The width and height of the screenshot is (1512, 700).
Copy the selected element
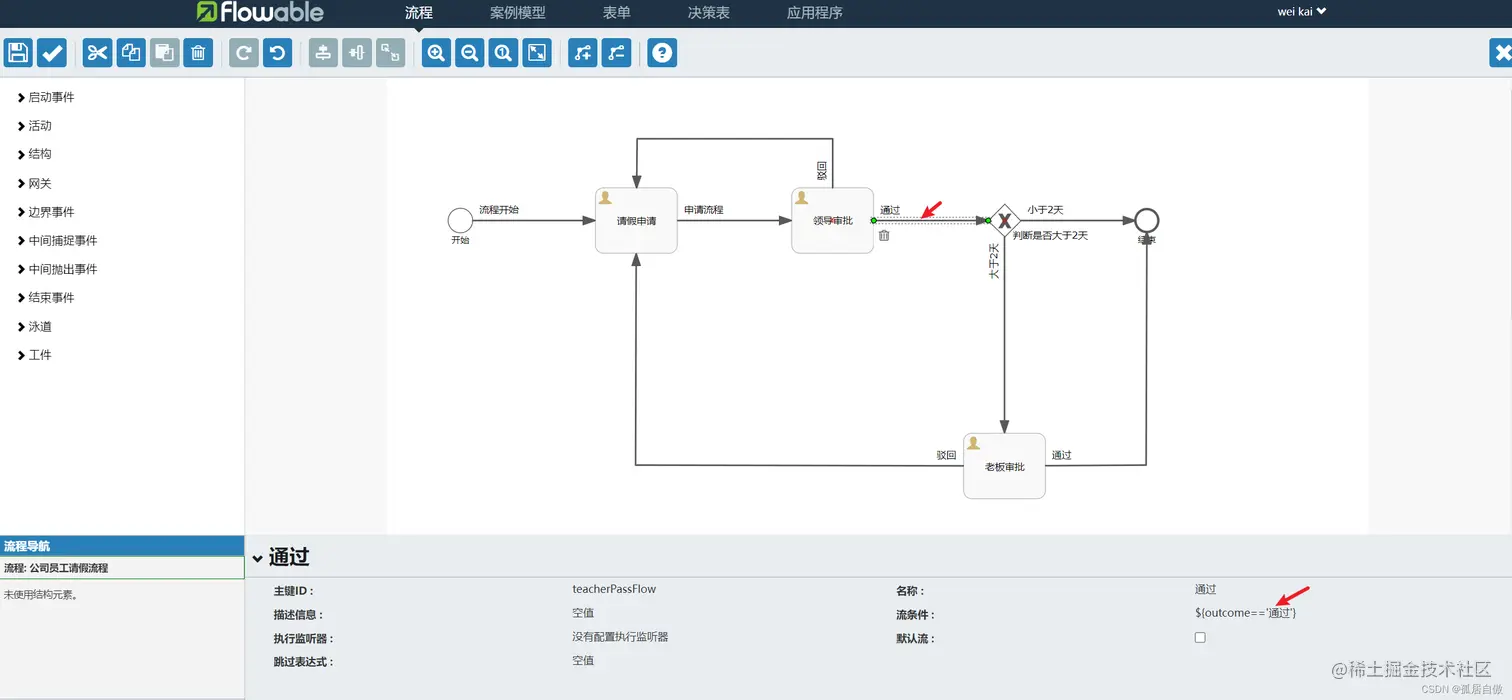click(131, 53)
